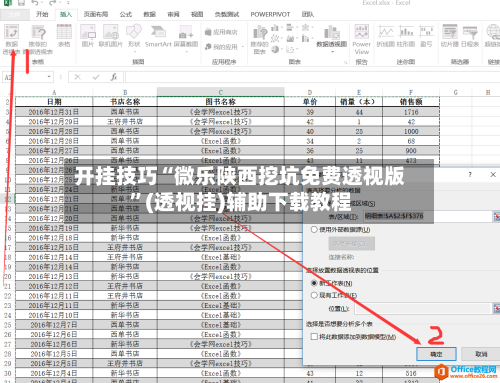This screenshot has height=383, width=500.
Task: Click the PivotTable icon in ribbon
Action: pos(11,39)
